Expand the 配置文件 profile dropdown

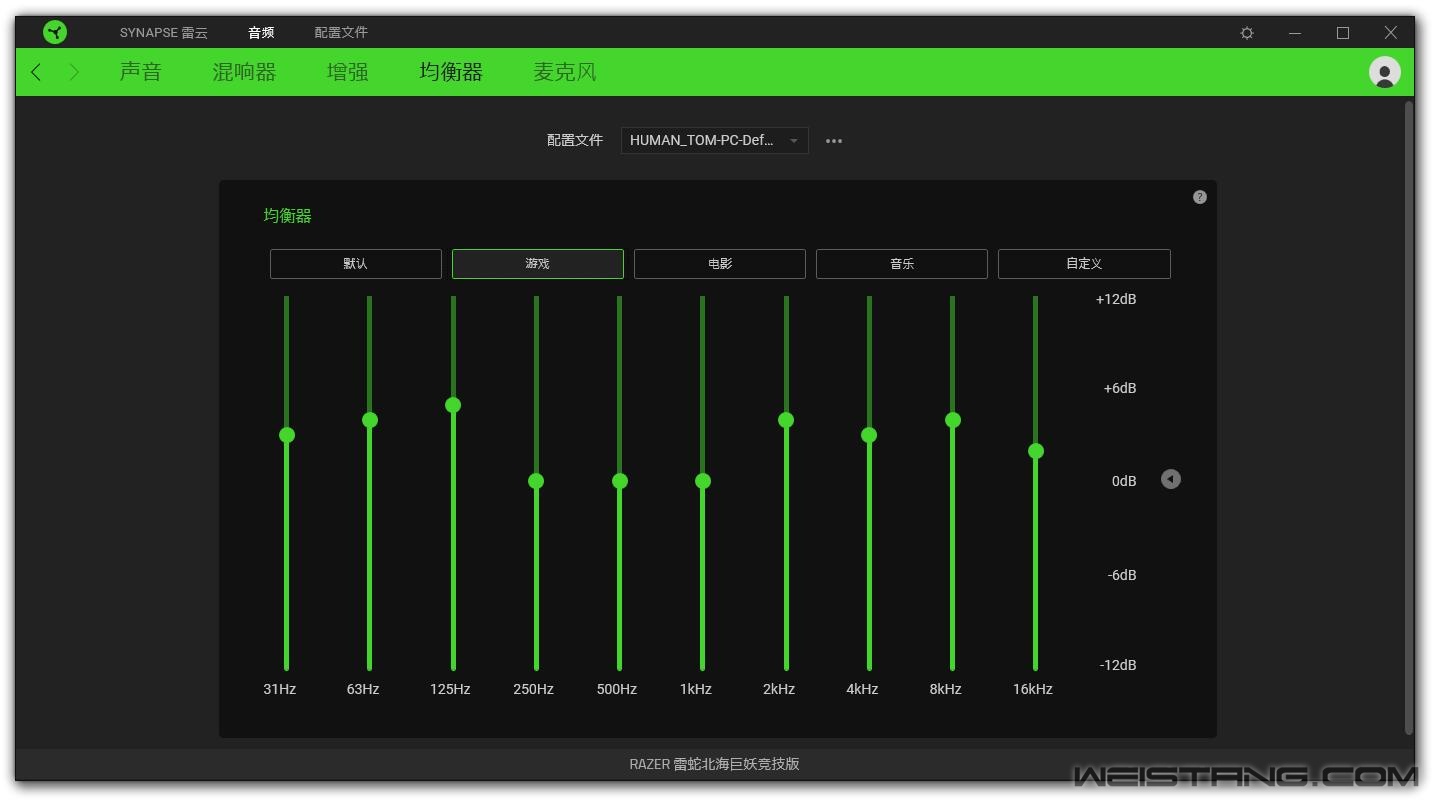click(x=714, y=141)
